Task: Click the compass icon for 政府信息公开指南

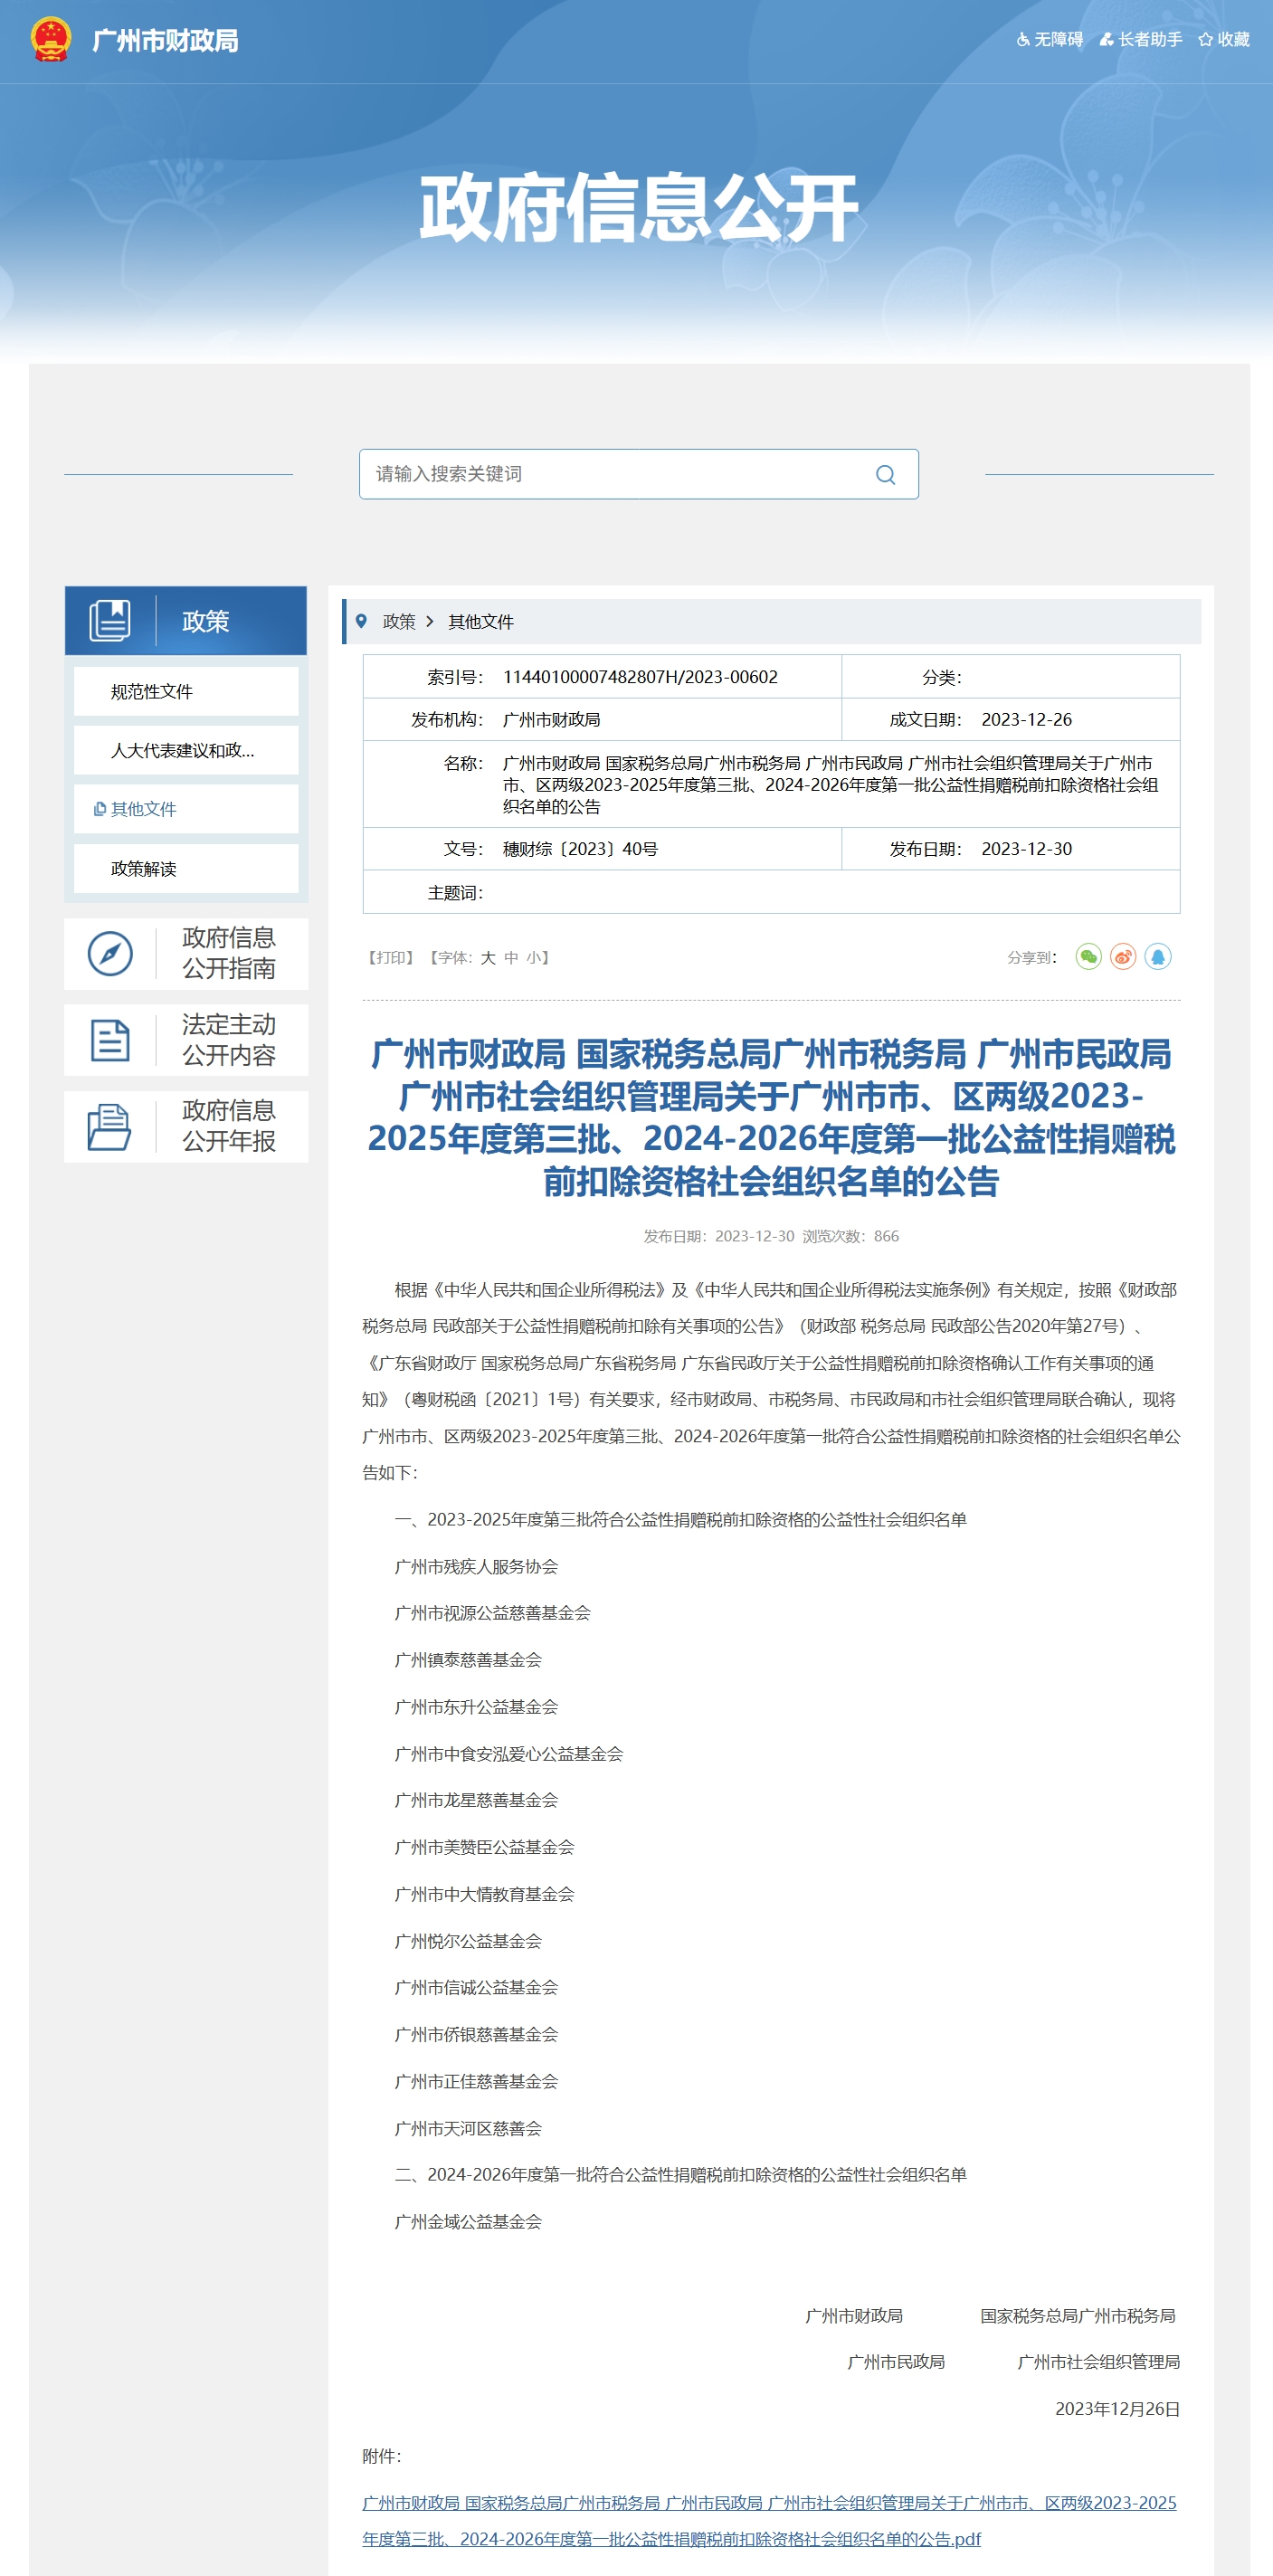Action: (x=110, y=953)
